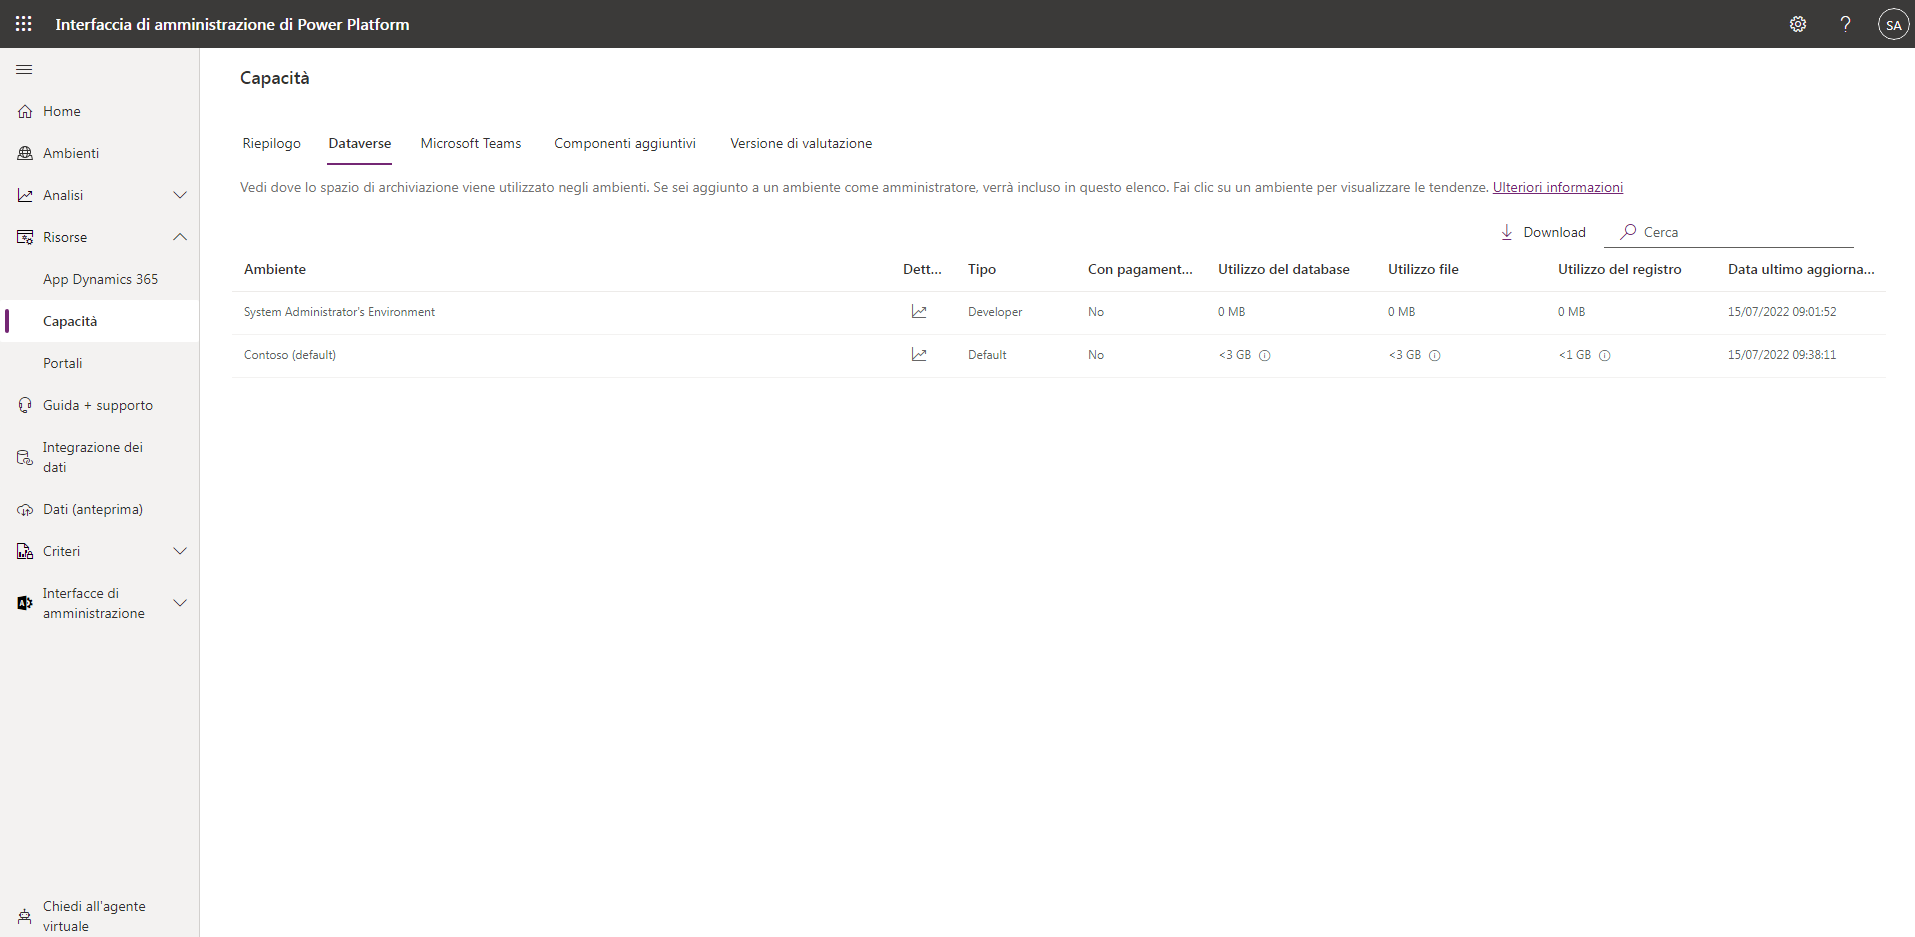This screenshot has height=937, width=1915.
Task: Switch to the Riepilogo tab
Action: tap(271, 144)
